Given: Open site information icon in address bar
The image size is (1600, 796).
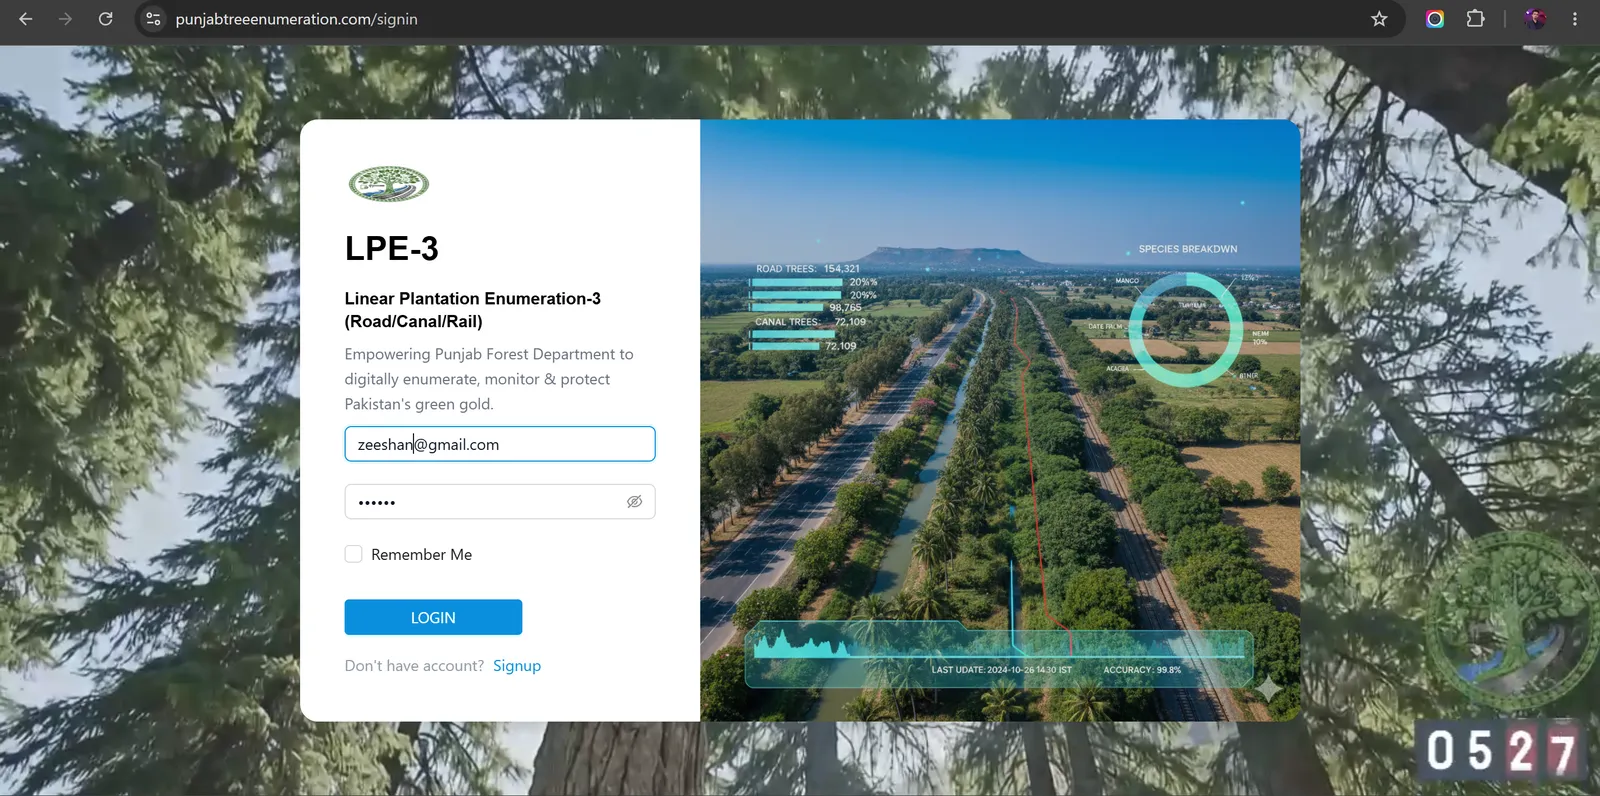Looking at the screenshot, I should (153, 19).
